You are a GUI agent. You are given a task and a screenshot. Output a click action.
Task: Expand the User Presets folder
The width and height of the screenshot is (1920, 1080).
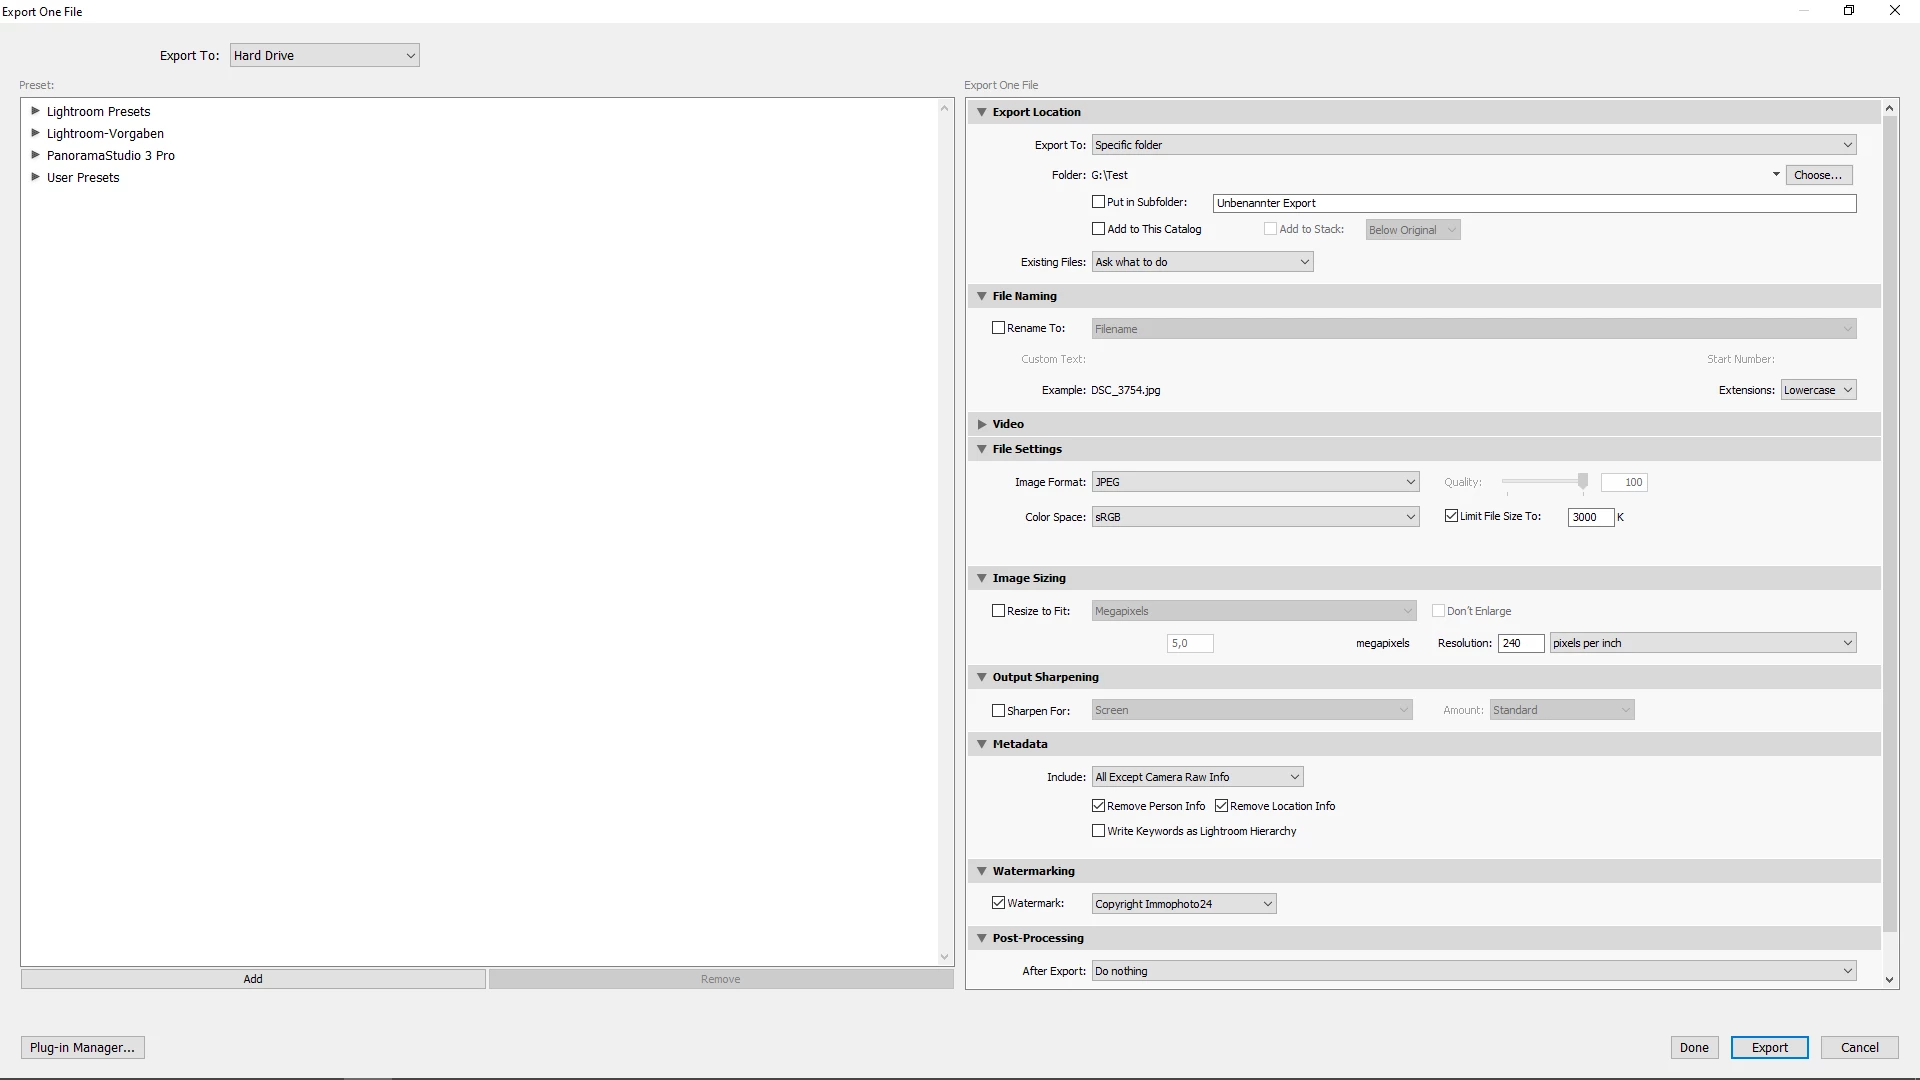[x=35, y=177]
